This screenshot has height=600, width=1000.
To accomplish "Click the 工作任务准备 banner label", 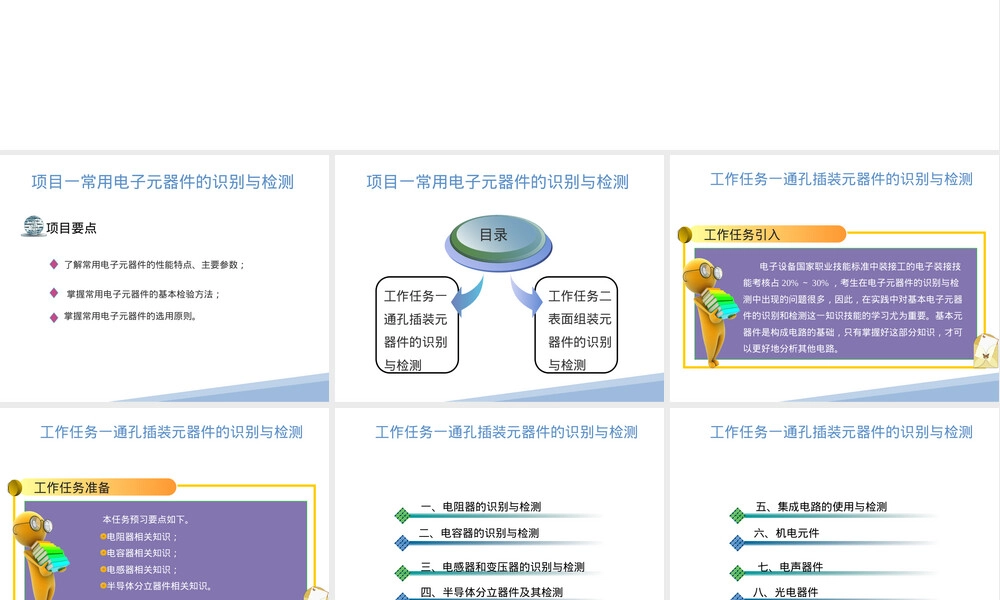I will point(71,488).
